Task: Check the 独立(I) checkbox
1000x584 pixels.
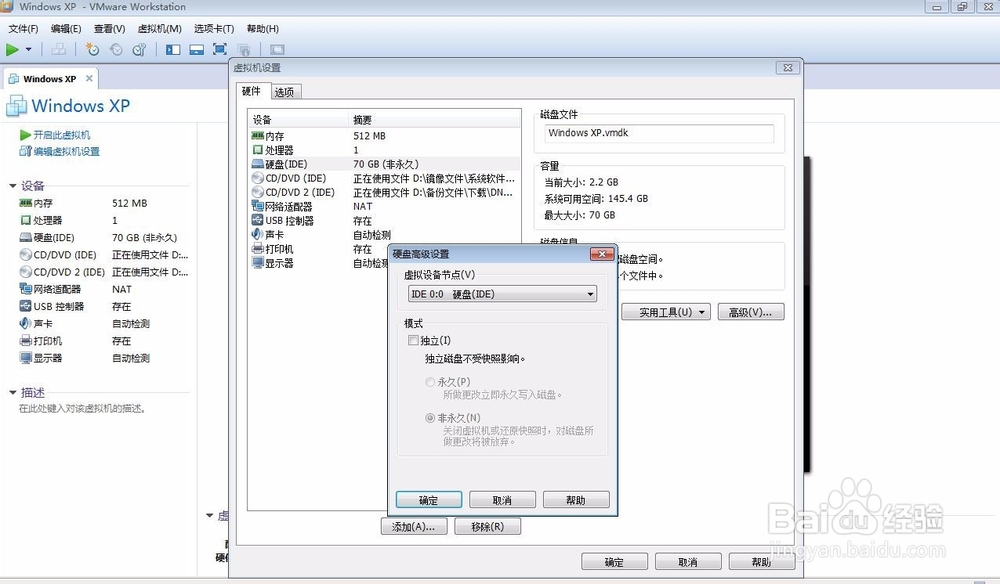Action: pos(413,340)
